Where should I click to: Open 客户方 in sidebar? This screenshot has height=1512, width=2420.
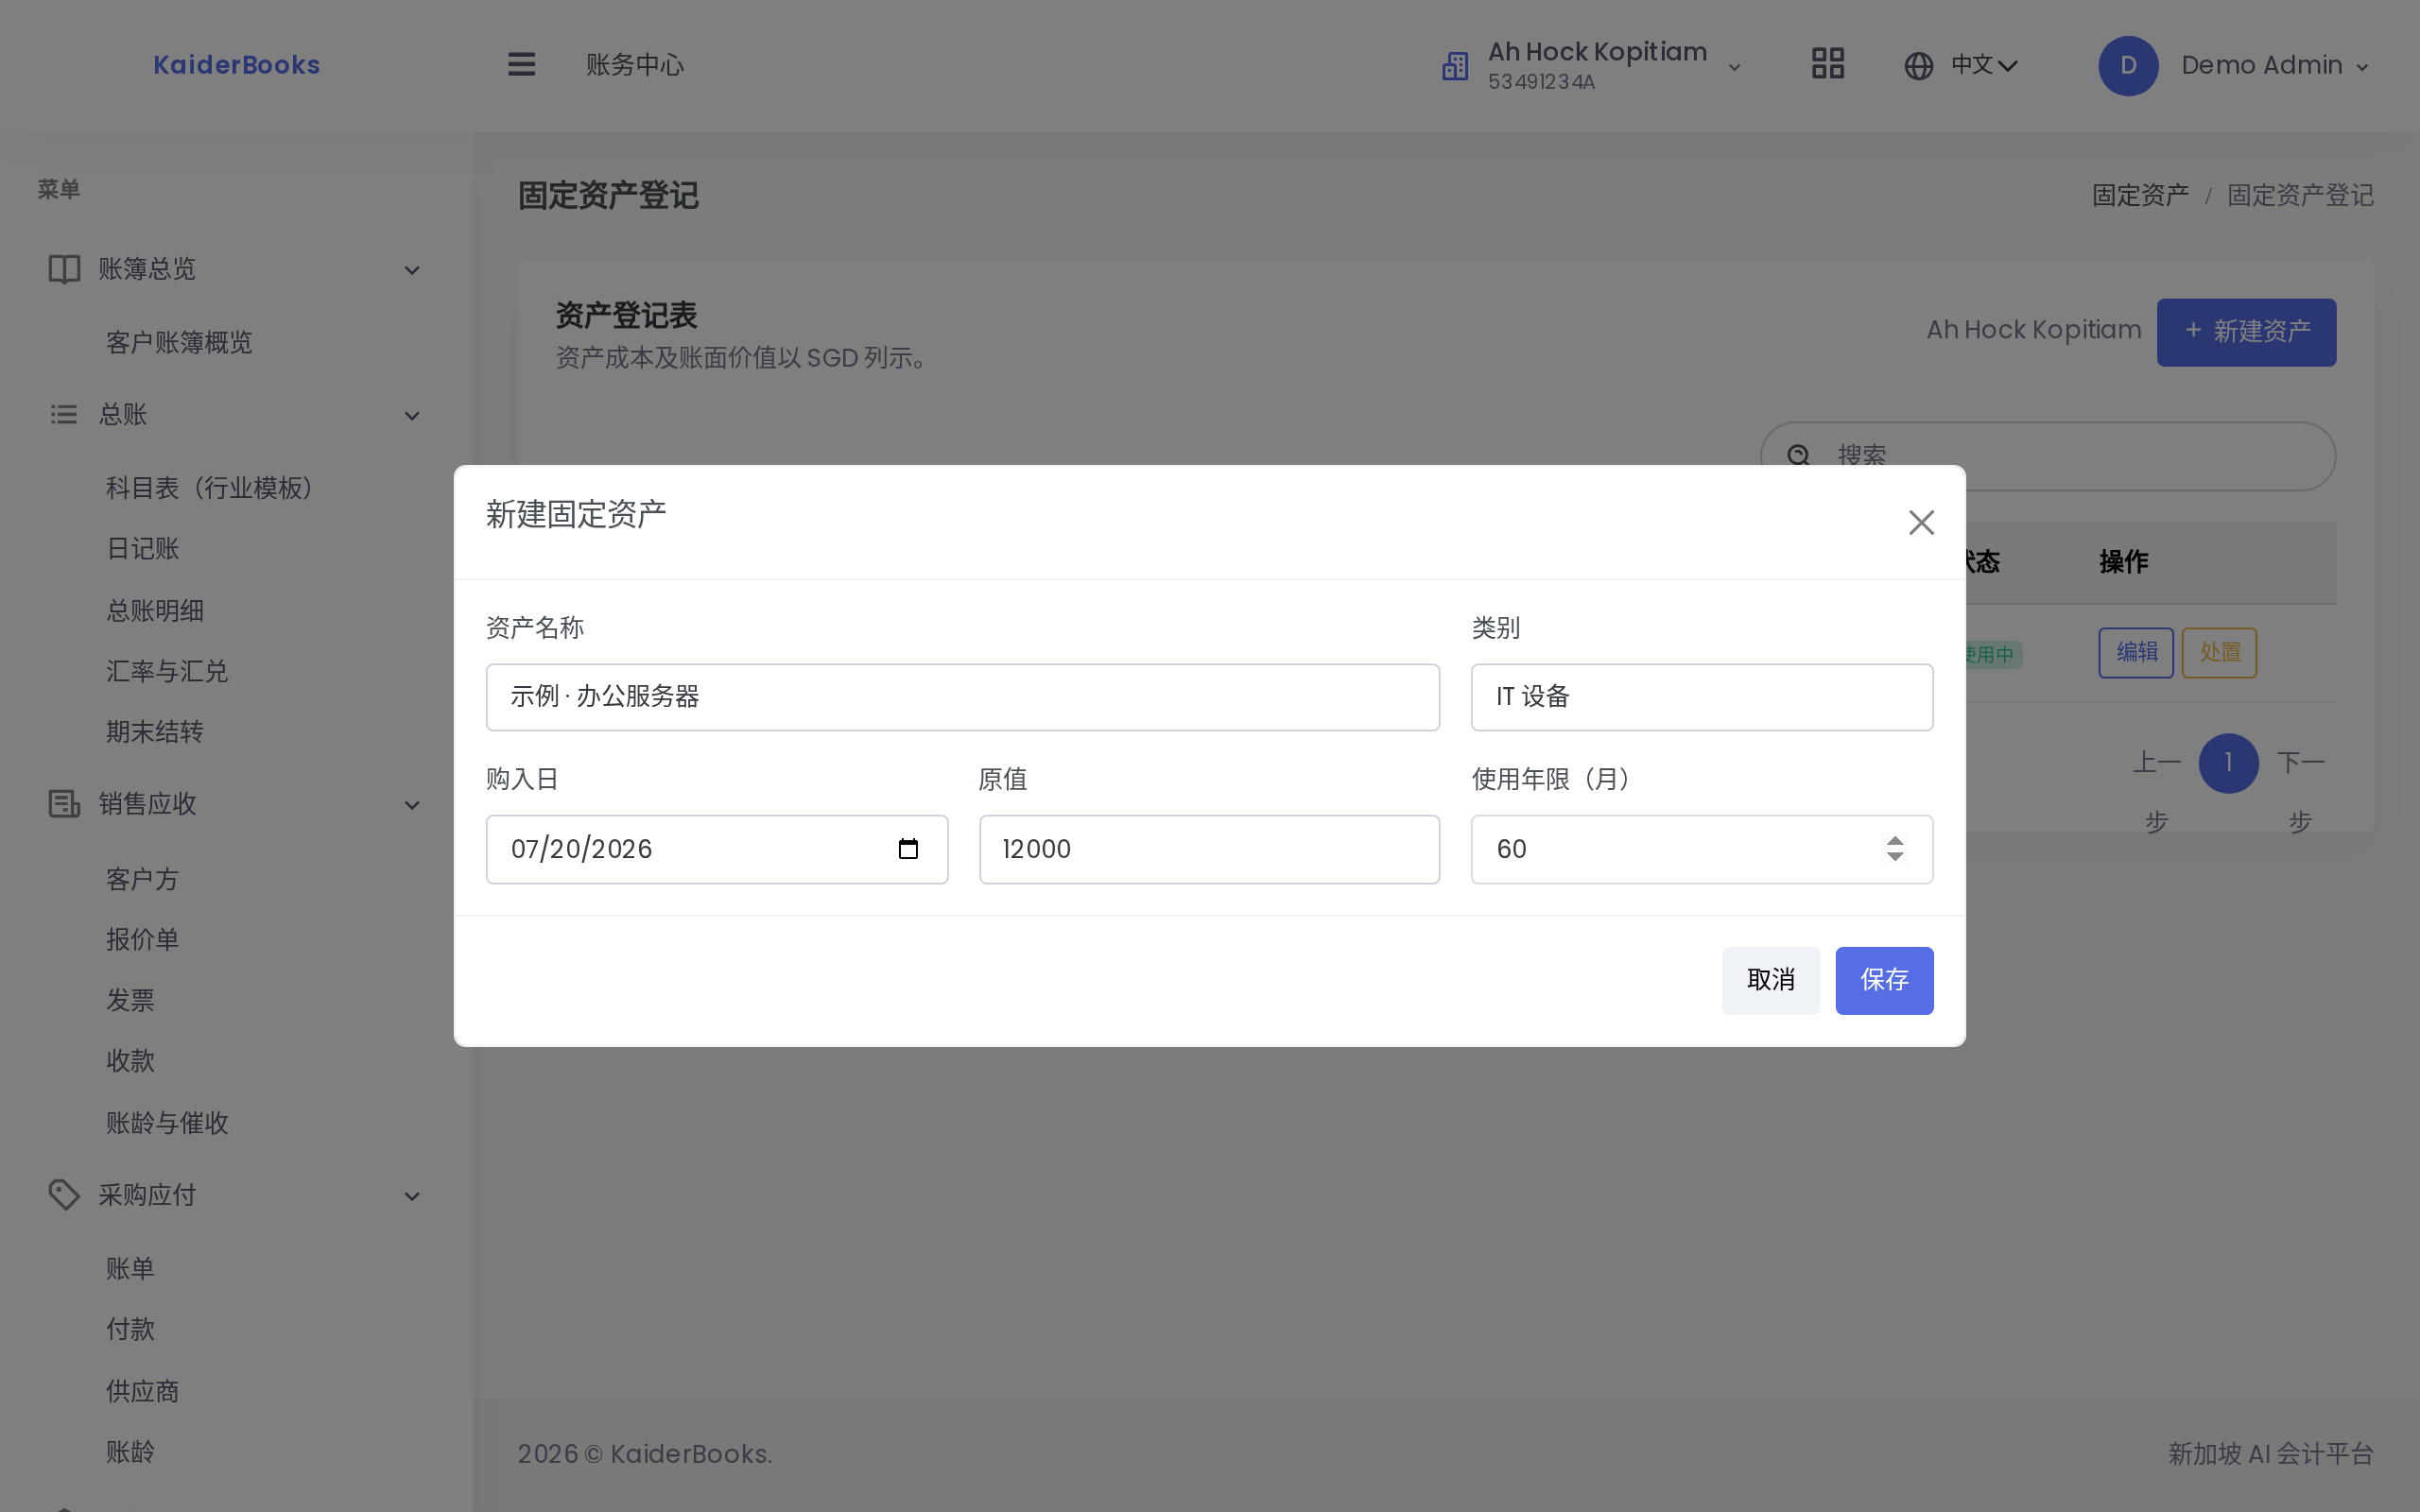point(143,879)
